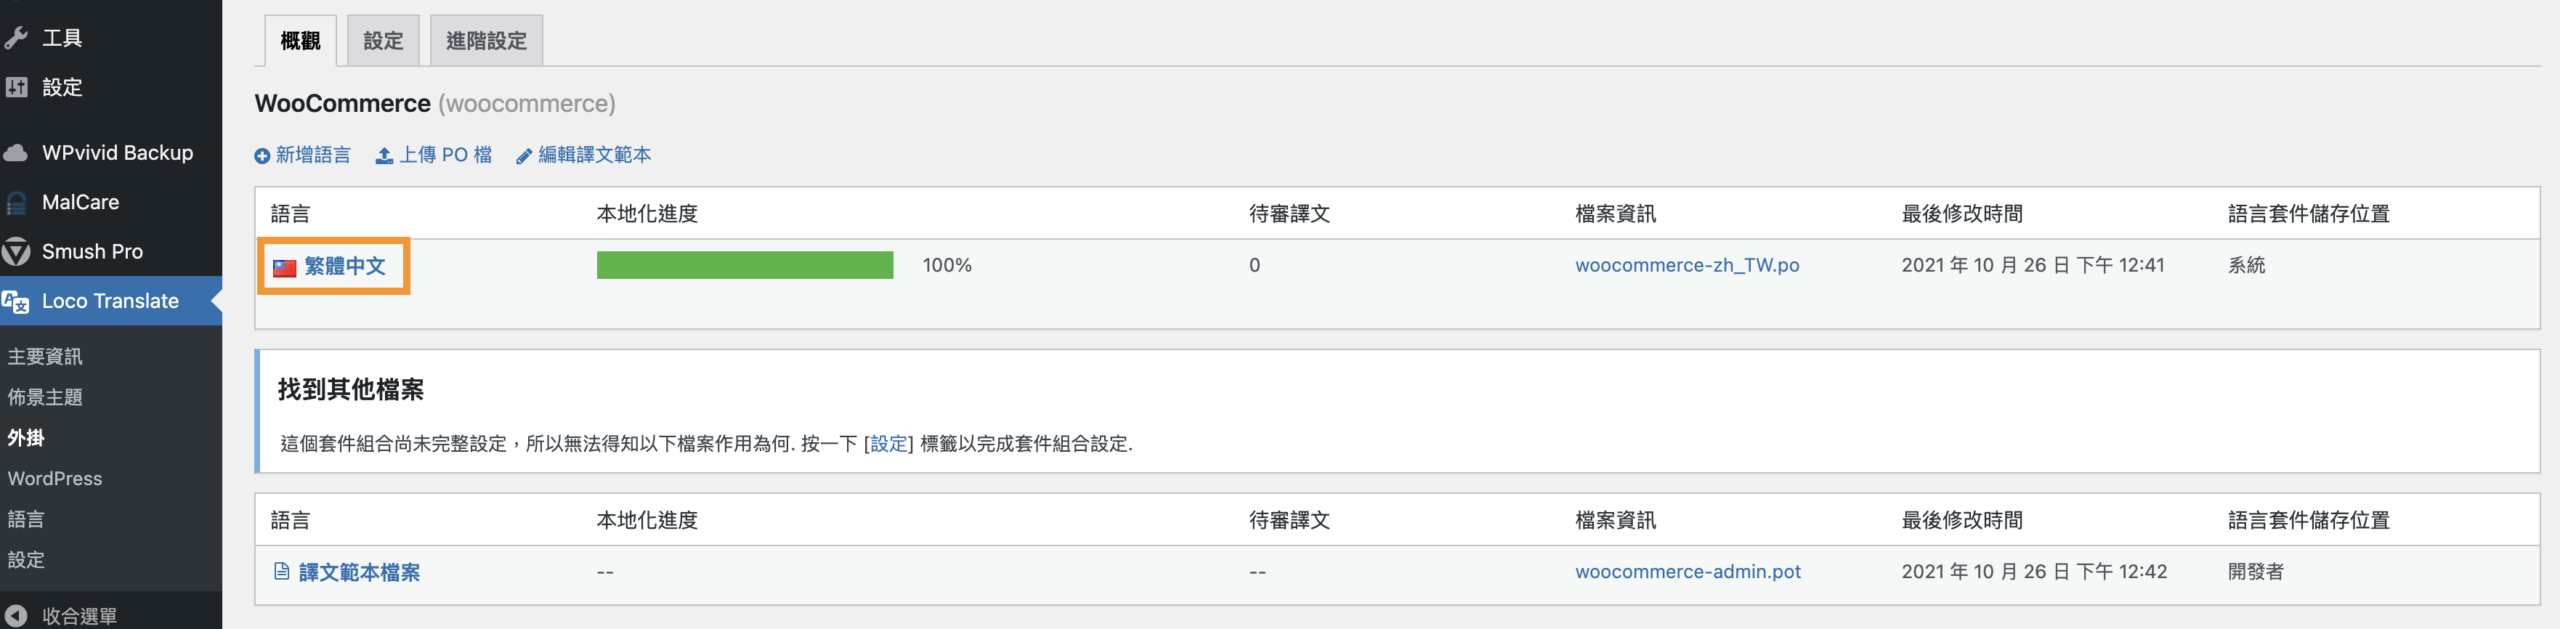Click the Taiwan flag icon
The height and width of the screenshot is (629, 2560).
point(285,267)
